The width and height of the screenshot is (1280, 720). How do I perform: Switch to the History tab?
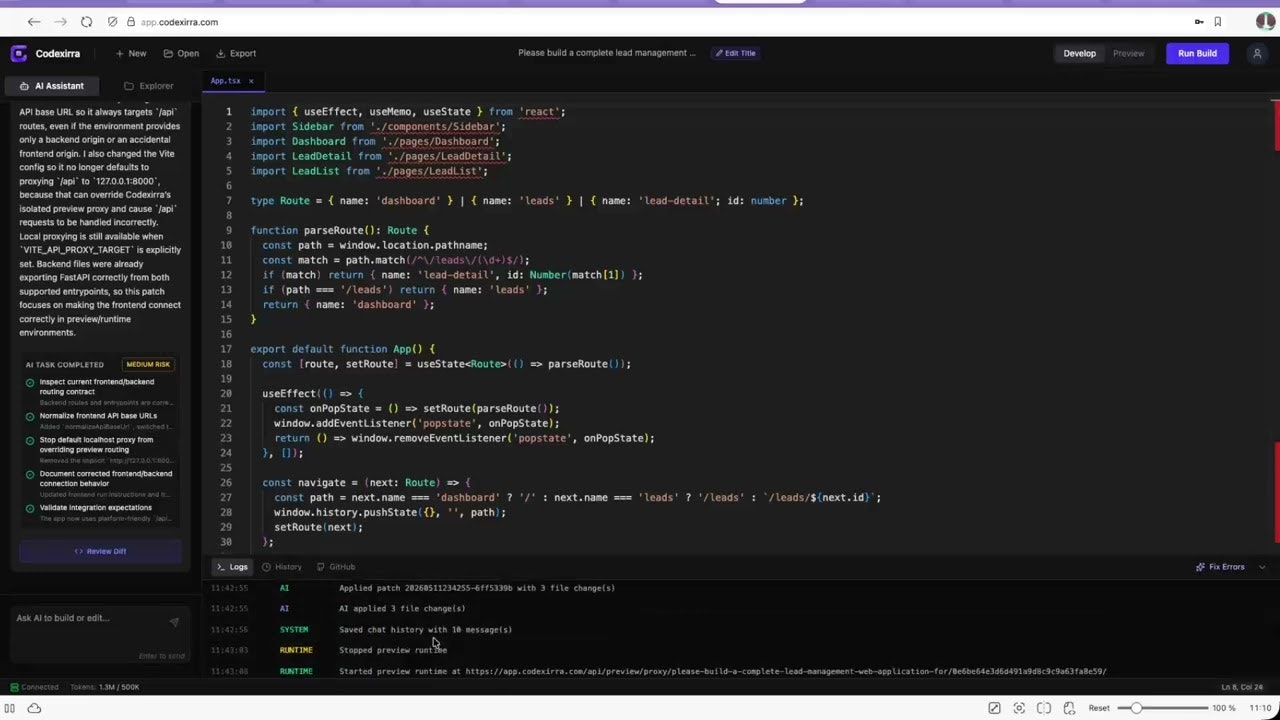[x=282, y=567]
